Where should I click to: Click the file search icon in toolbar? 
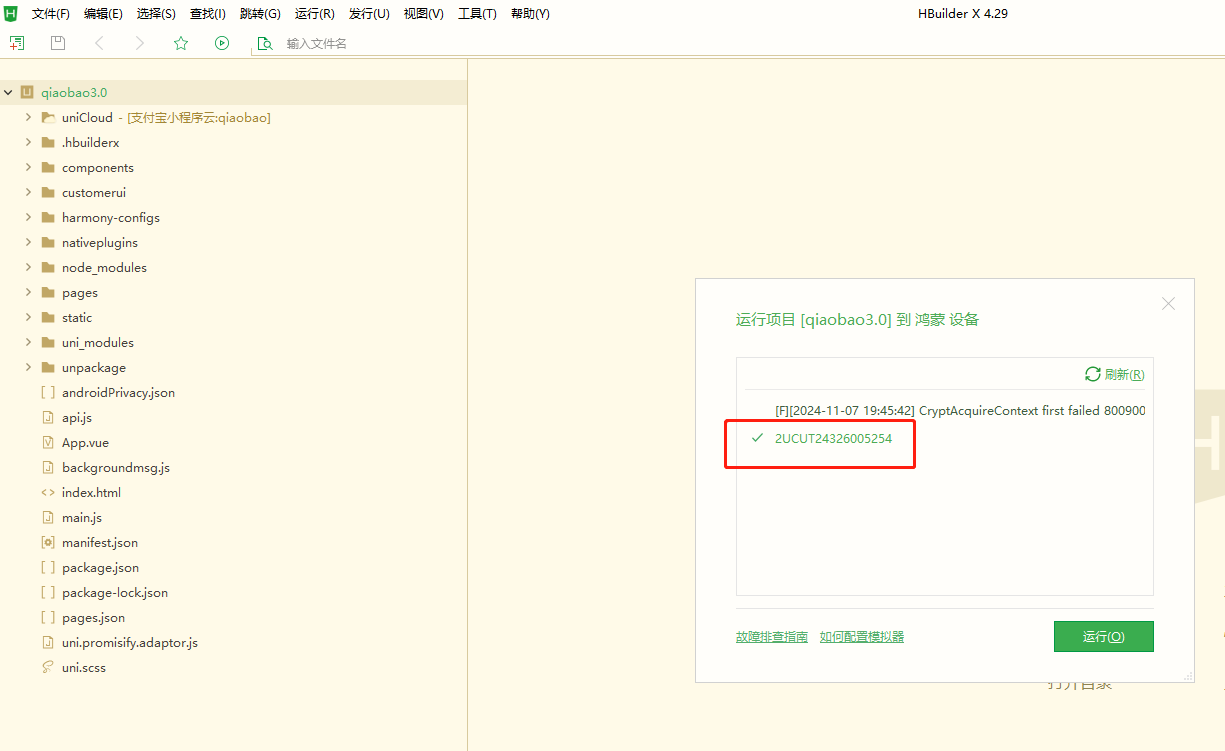pyautogui.click(x=264, y=43)
